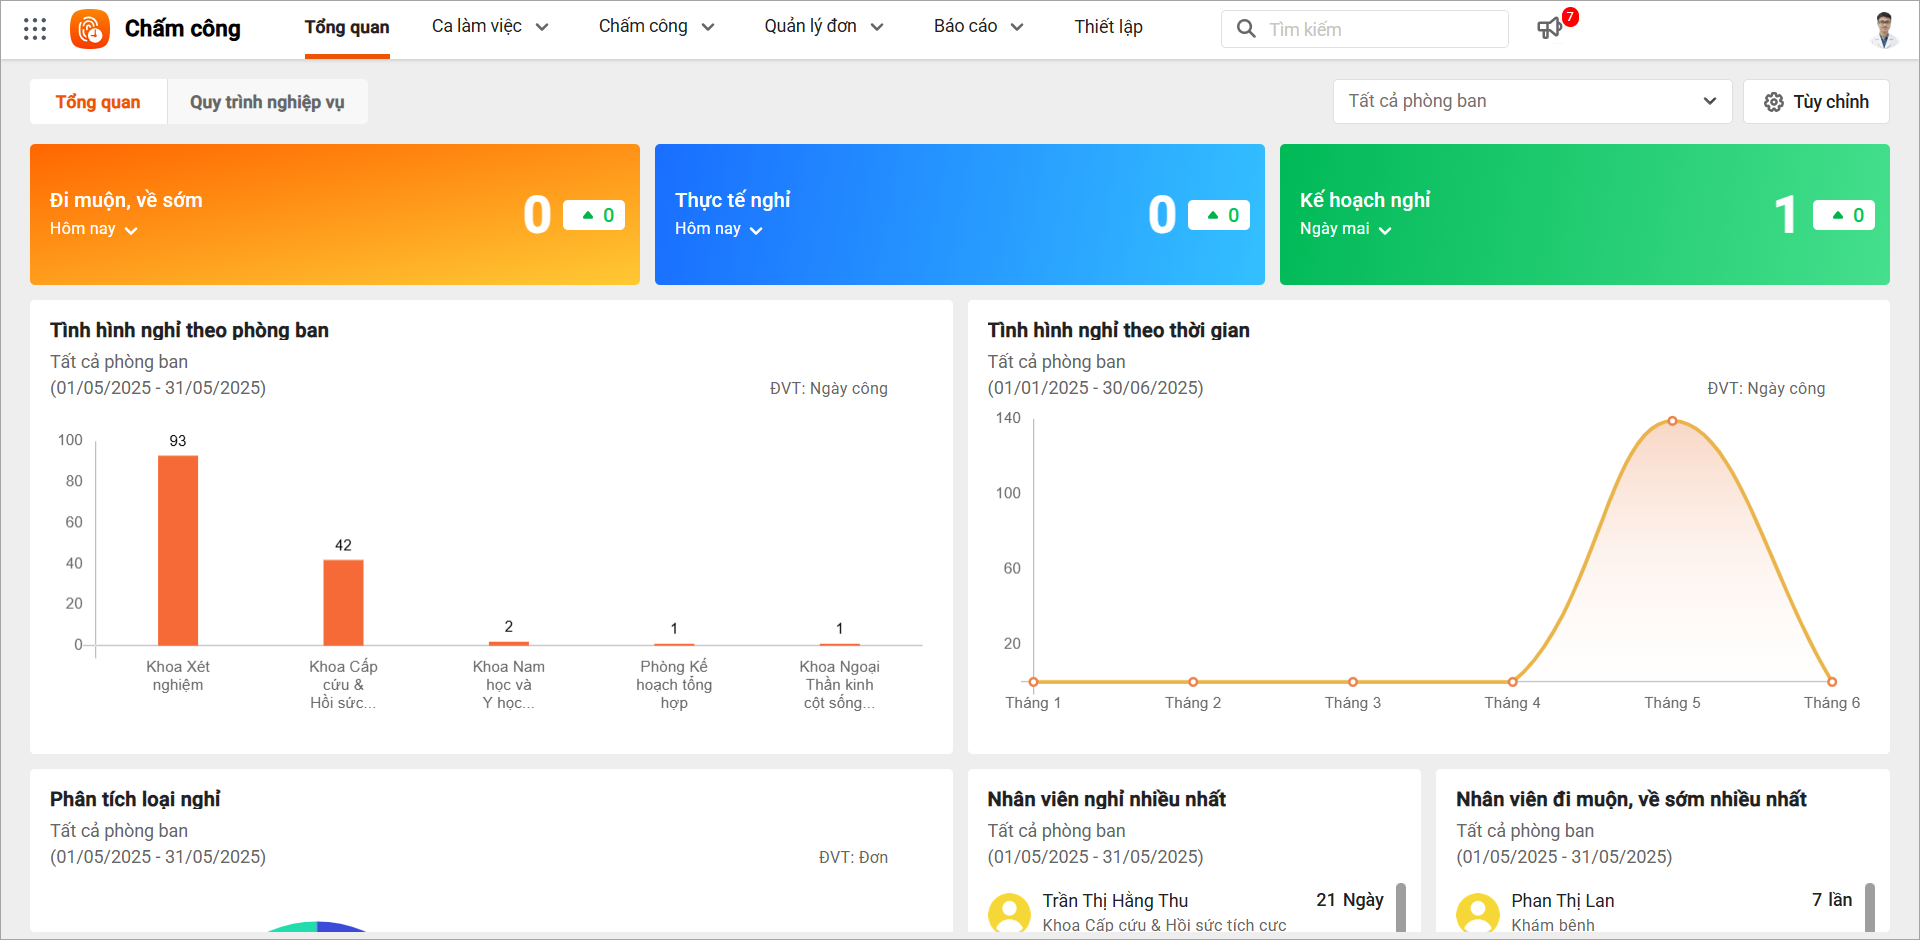The height and width of the screenshot is (940, 1920).
Task: Open the user profile avatar
Action: 1884,29
